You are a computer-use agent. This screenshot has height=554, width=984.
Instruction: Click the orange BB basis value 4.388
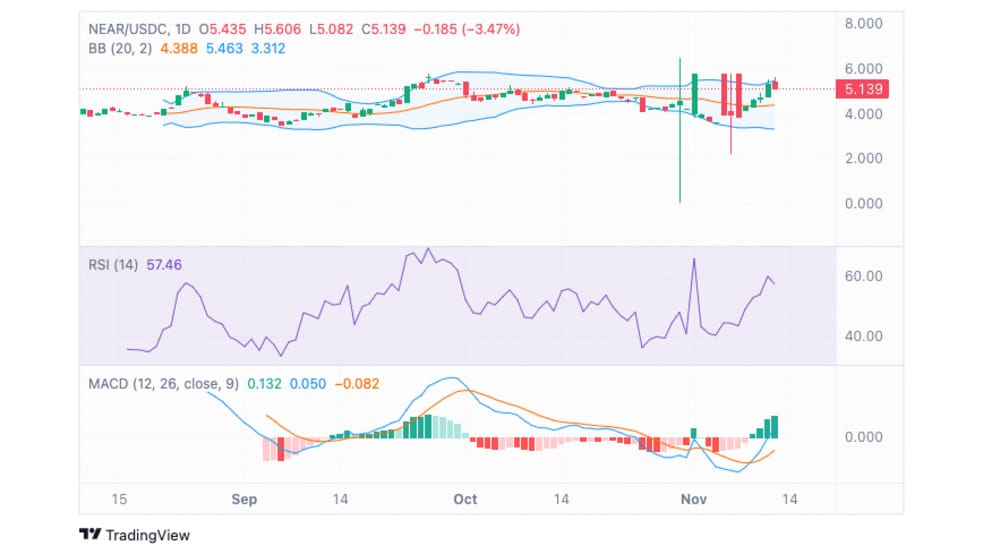[x=179, y=48]
